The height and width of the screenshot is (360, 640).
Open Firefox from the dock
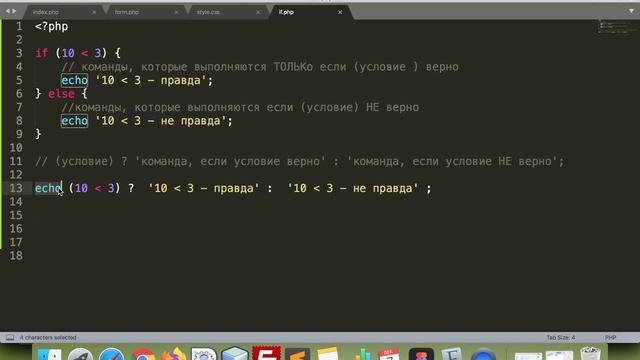tap(173, 353)
